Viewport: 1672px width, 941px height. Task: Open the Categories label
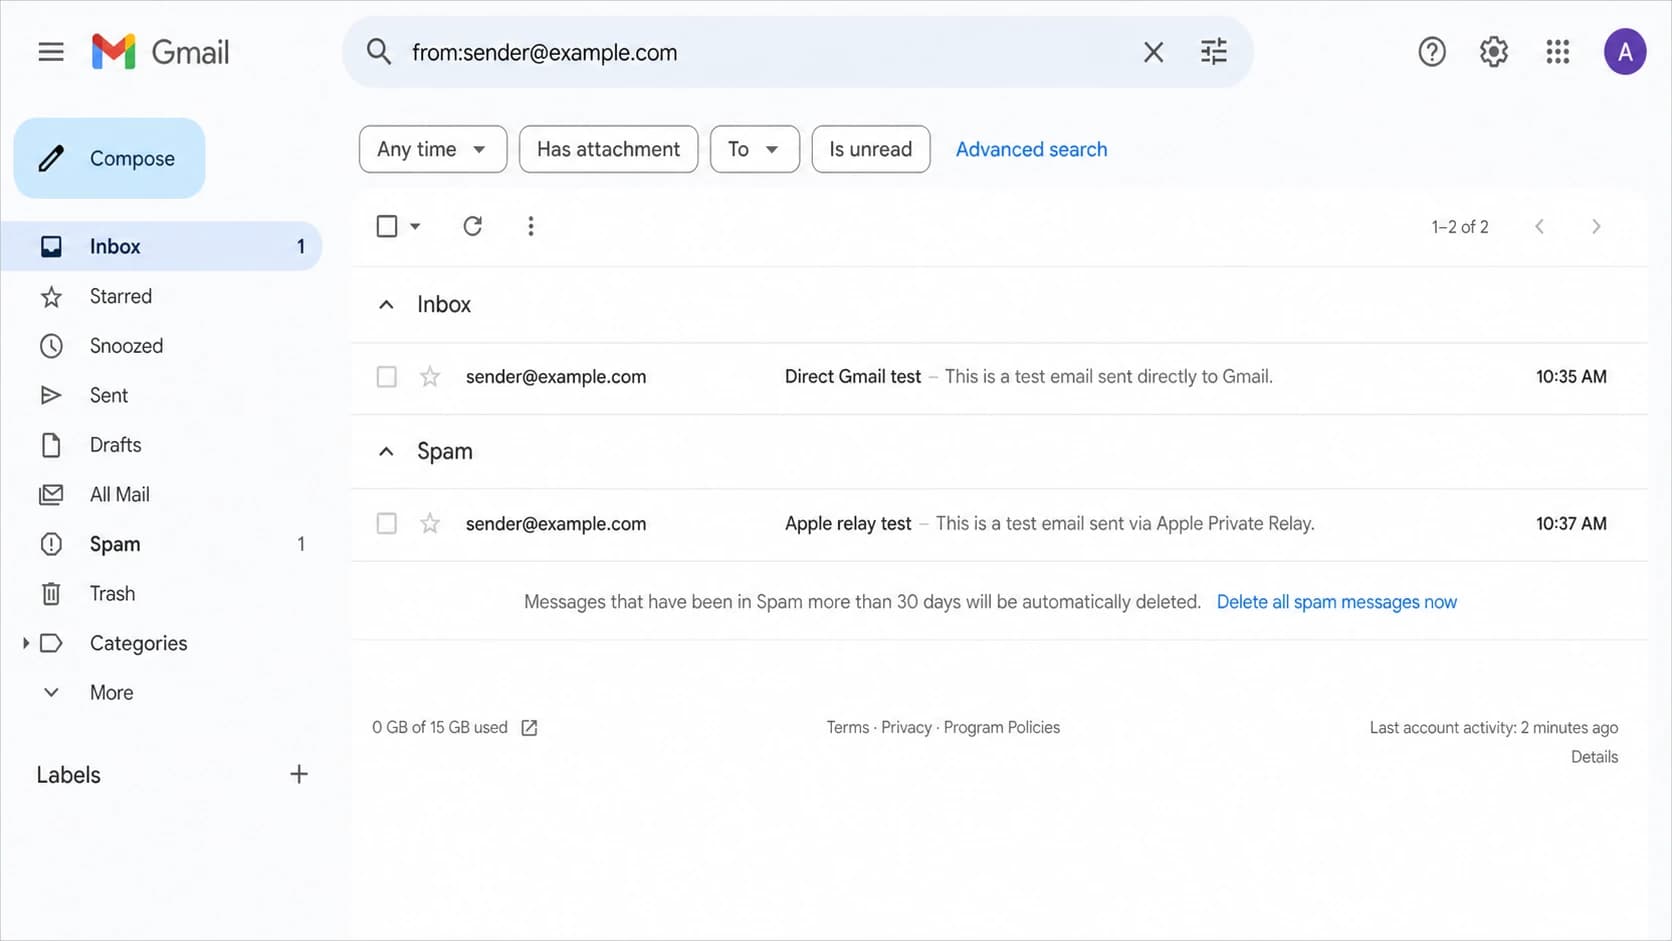coord(138,643)
